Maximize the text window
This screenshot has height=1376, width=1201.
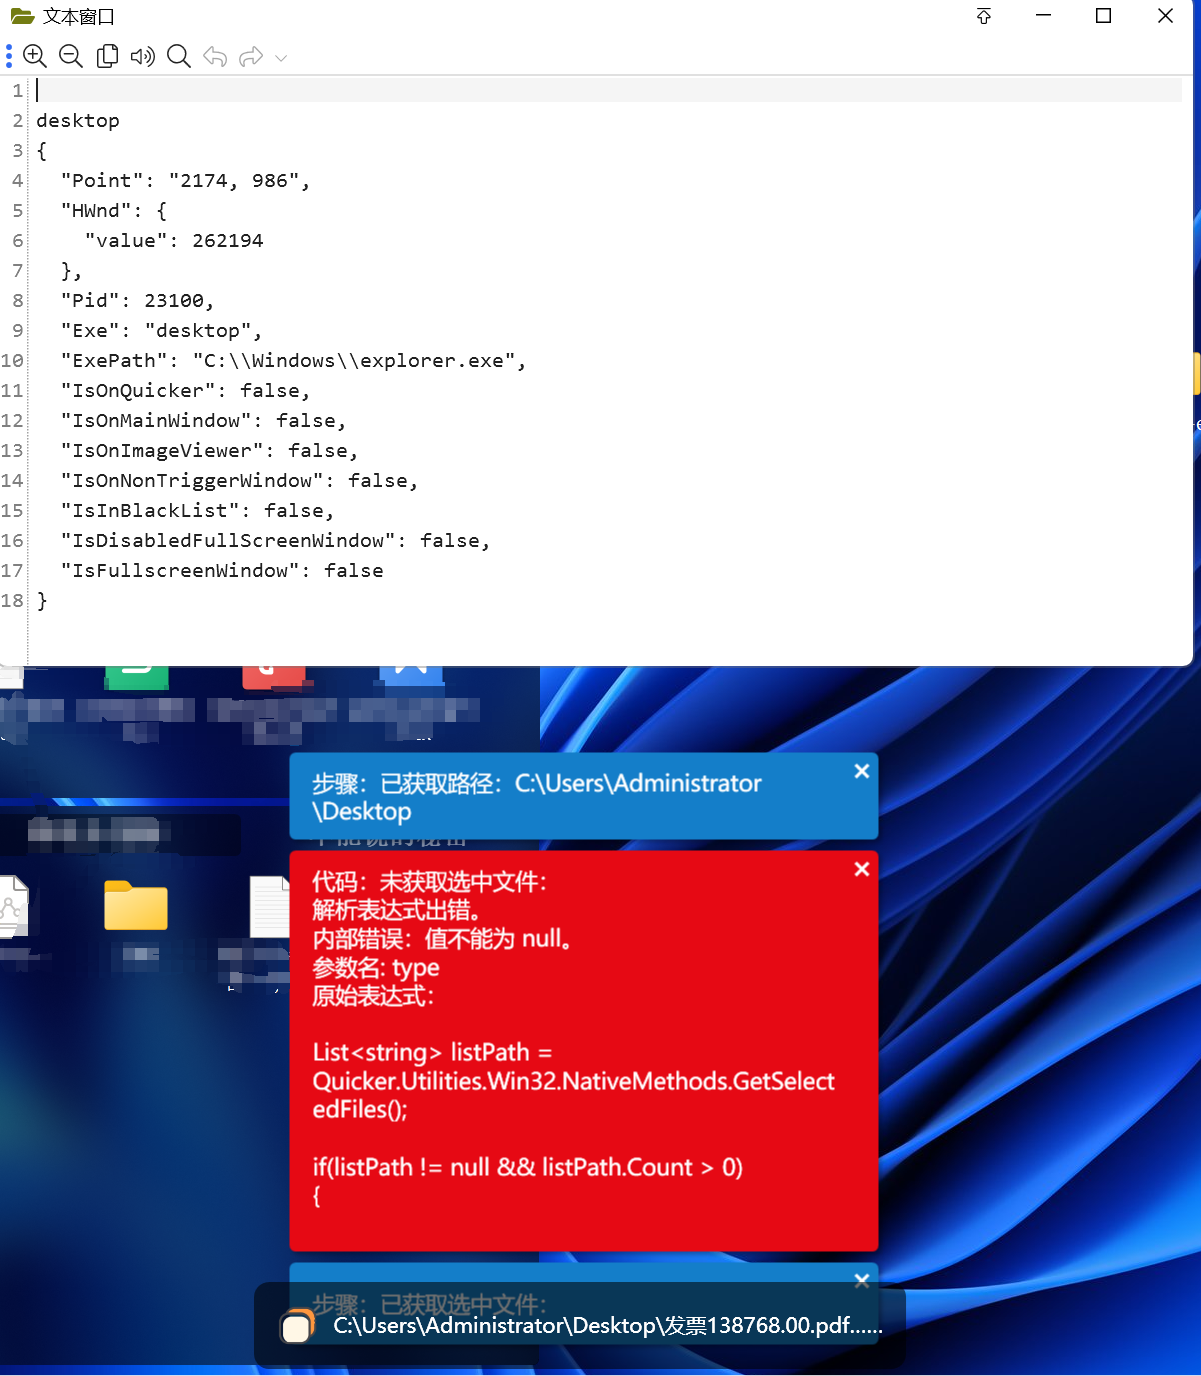1104,16
